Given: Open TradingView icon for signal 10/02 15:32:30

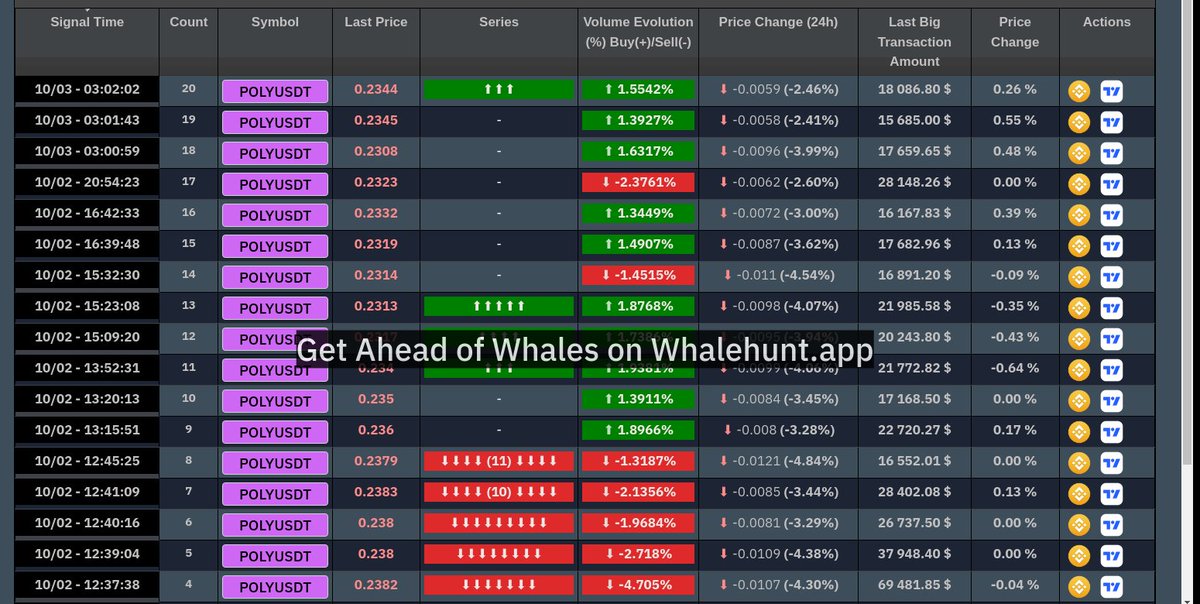Looking at the screenshot, I should (x=1111, y=277).
